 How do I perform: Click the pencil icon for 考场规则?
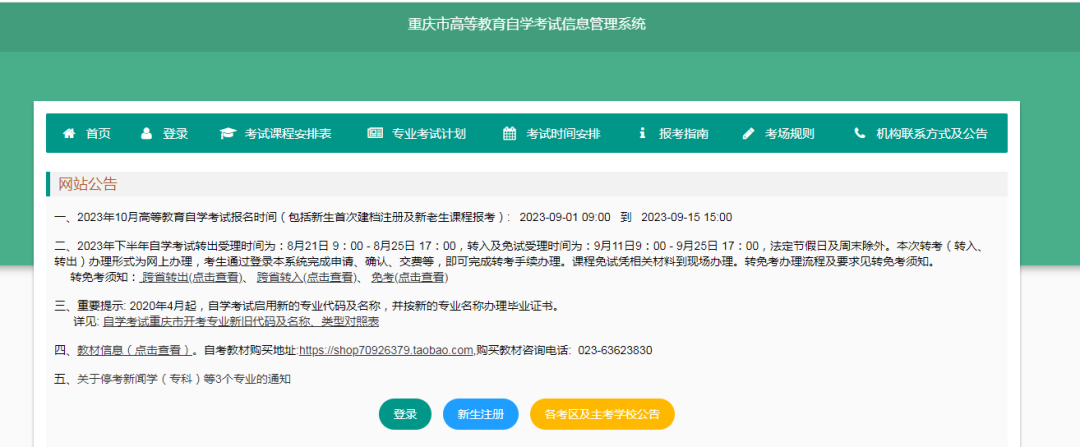coord(748,134)
